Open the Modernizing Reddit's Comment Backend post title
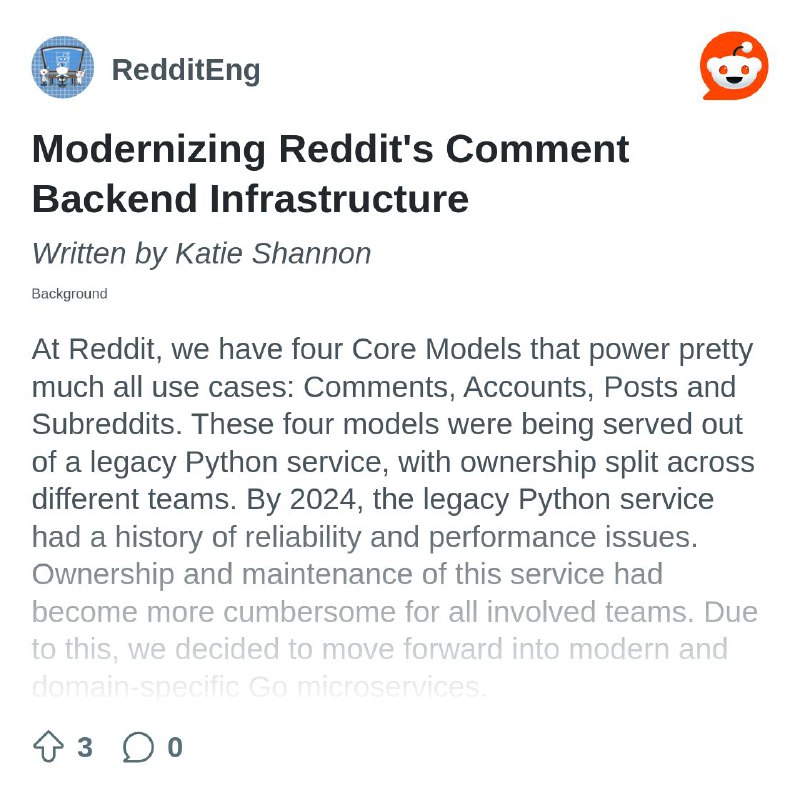The width and height of the screenshot is (800, 800). tap(331, 174)
